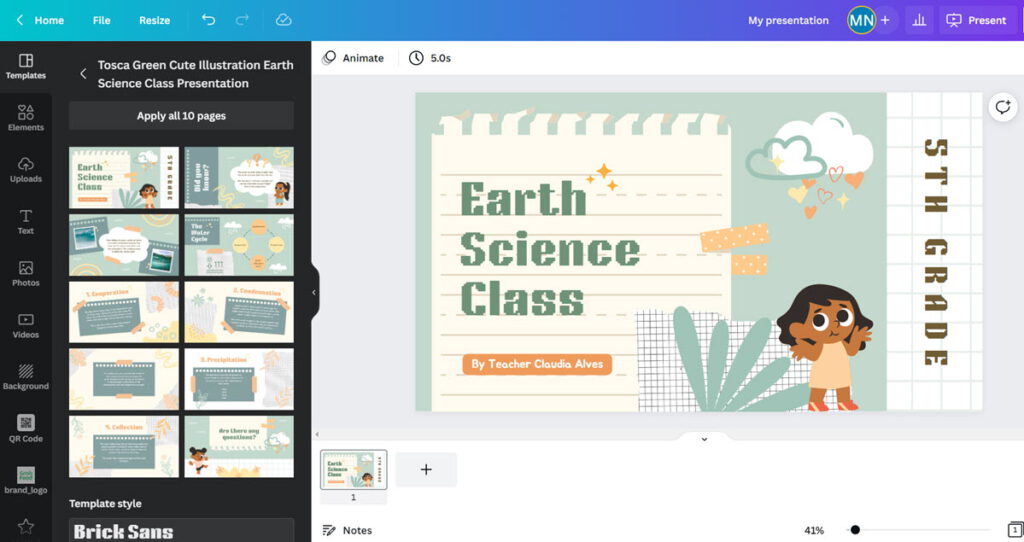The image size is (1024, 542).
Task: Click Apply all 10 pages button
Action: pos(181,116)
